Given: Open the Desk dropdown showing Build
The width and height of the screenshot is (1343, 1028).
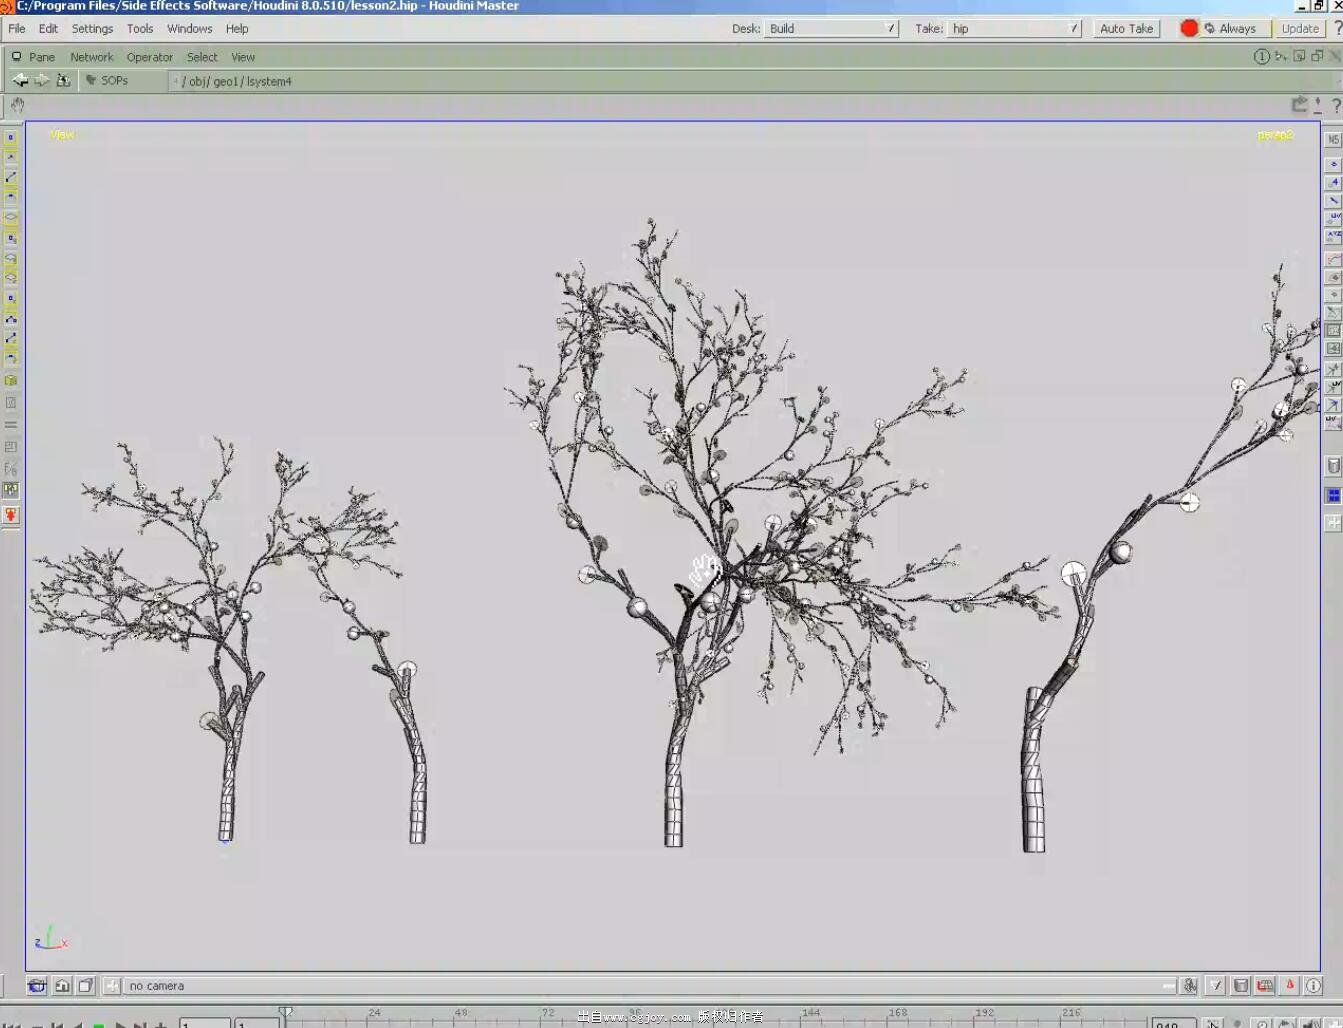Looking at the screenshot, I should pos(831,28).
